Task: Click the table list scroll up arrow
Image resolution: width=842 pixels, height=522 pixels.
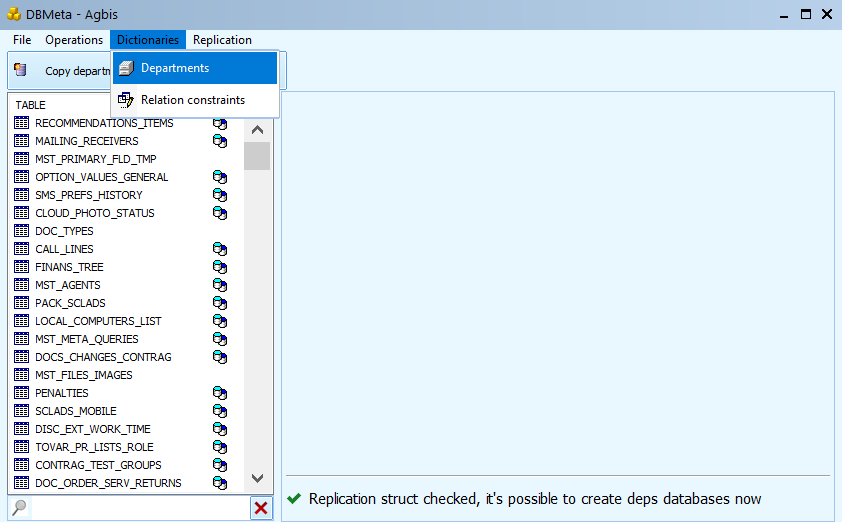Action: 257,130
